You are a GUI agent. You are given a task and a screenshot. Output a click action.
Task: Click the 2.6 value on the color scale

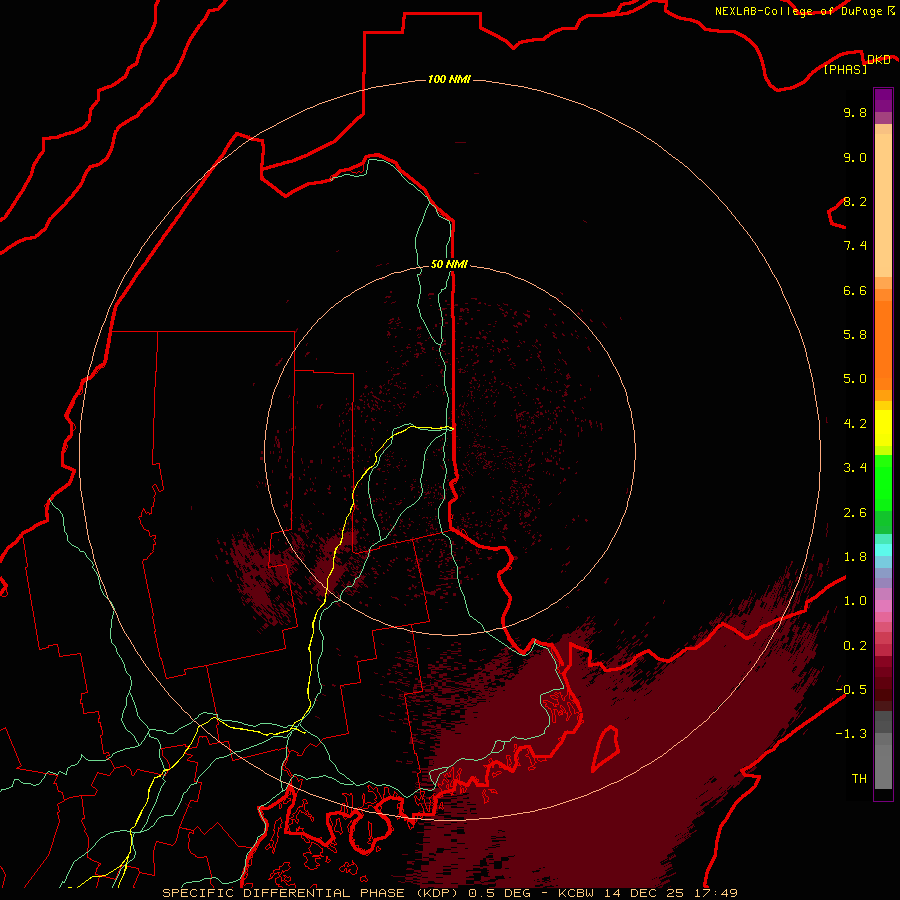855,513
